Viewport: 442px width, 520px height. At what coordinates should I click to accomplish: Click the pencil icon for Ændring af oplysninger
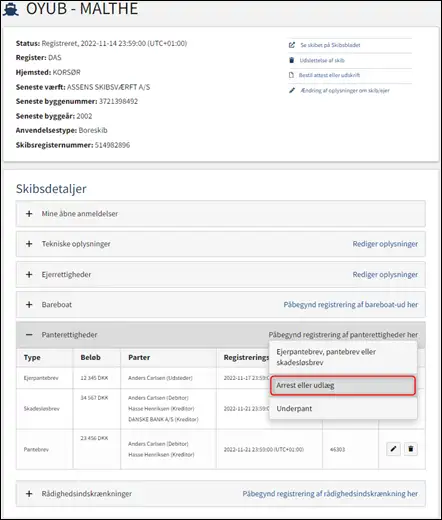[x=292, y=90]
